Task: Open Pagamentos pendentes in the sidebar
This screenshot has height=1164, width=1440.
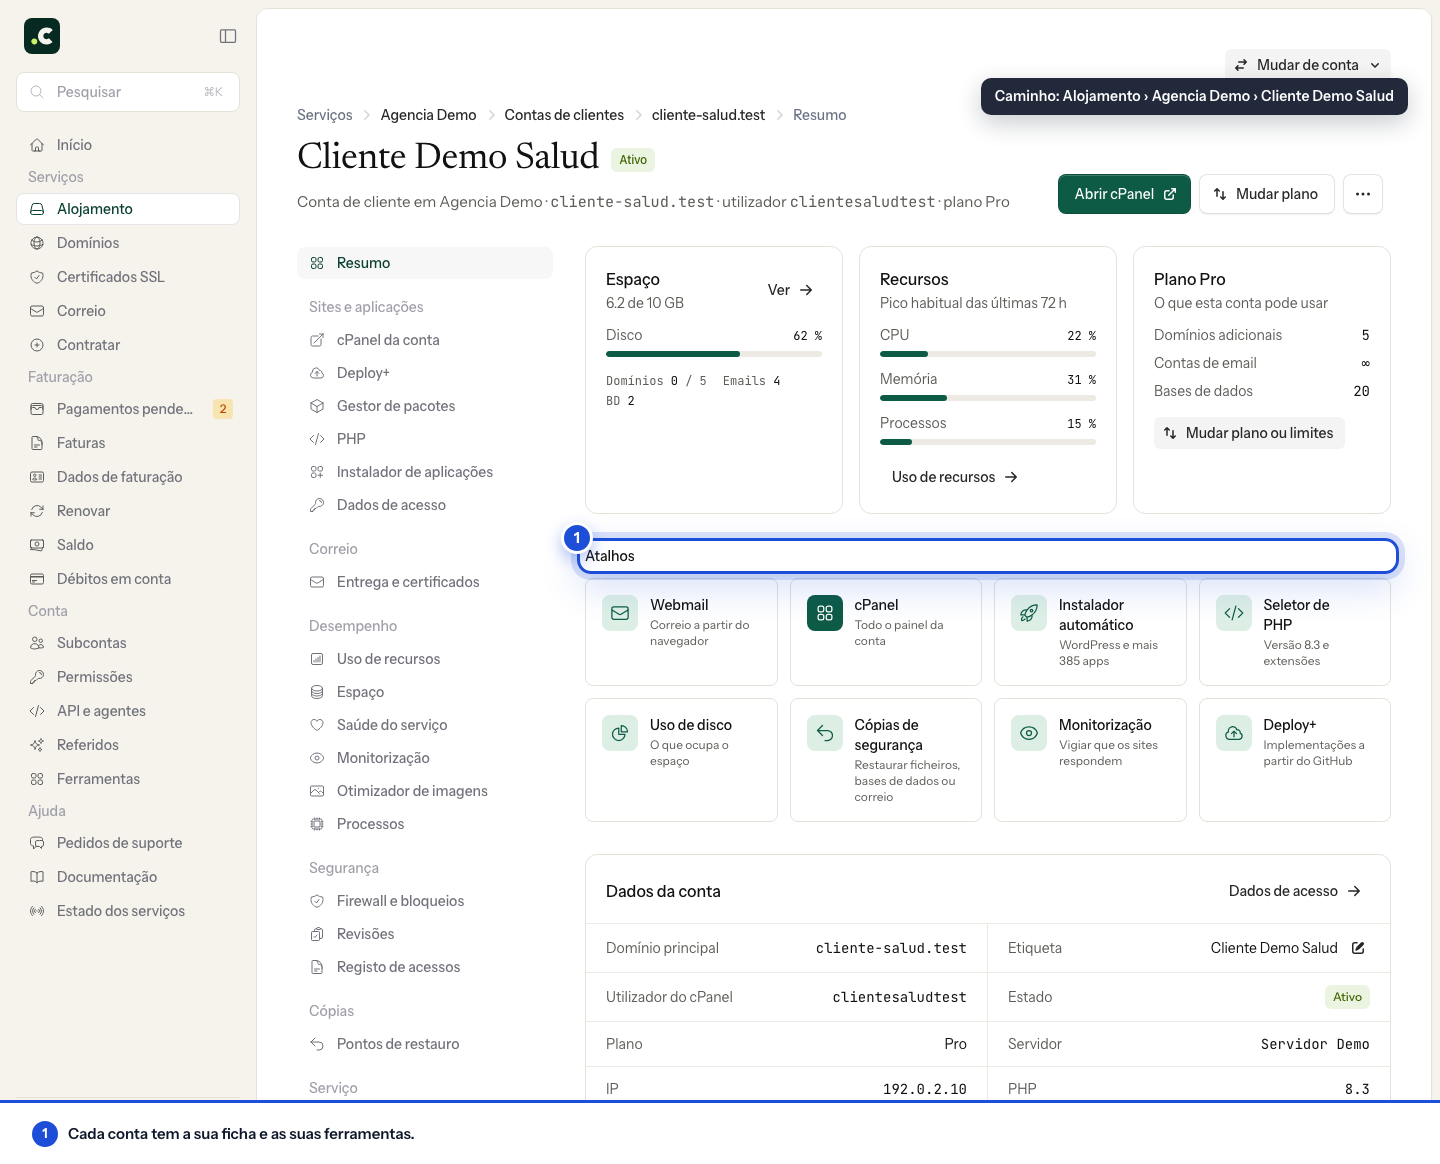Action: coord(128,409)
